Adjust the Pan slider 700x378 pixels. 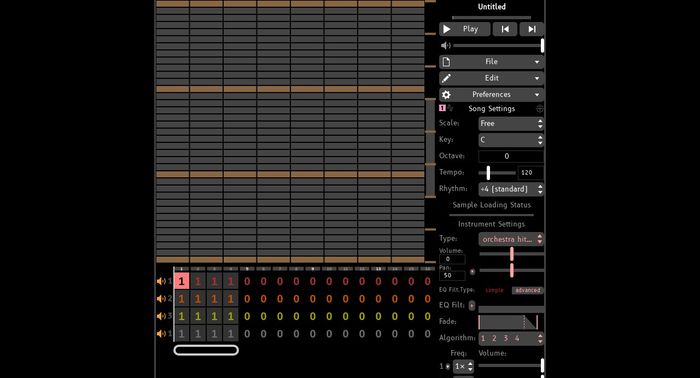point(511,270)
